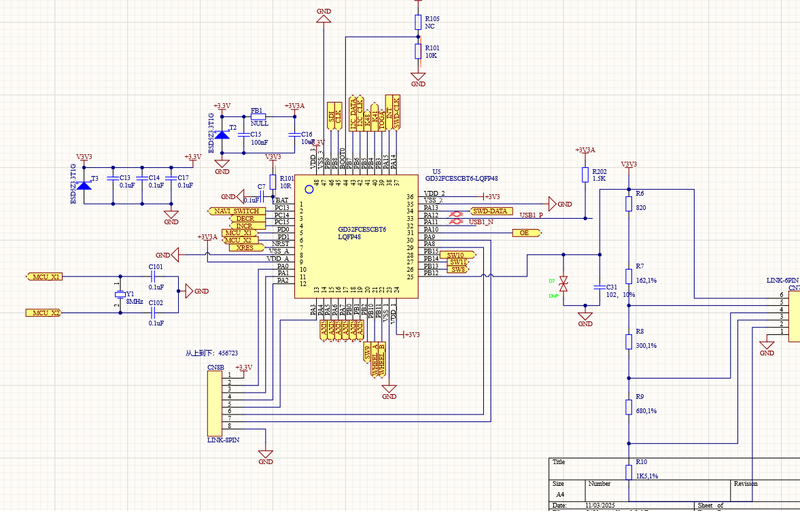Select the Y1 8MHz crystal symbol

point(120,294)
